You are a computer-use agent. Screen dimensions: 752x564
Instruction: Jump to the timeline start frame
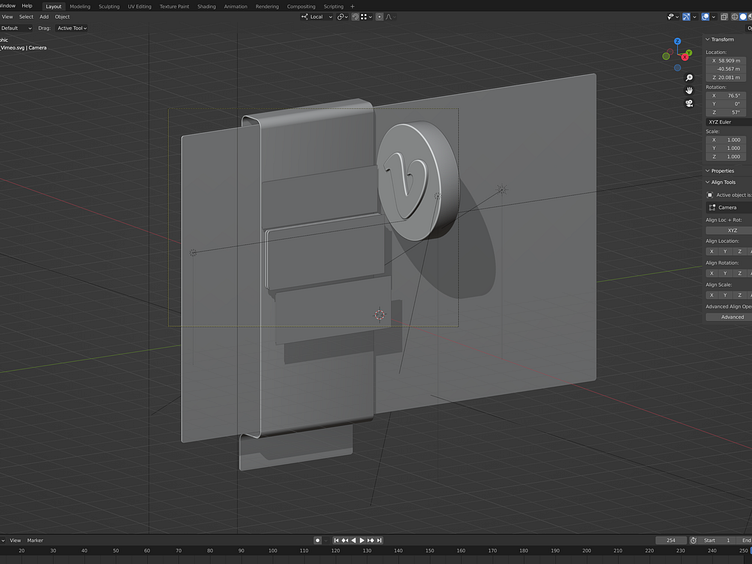click(x=336, y=540)
